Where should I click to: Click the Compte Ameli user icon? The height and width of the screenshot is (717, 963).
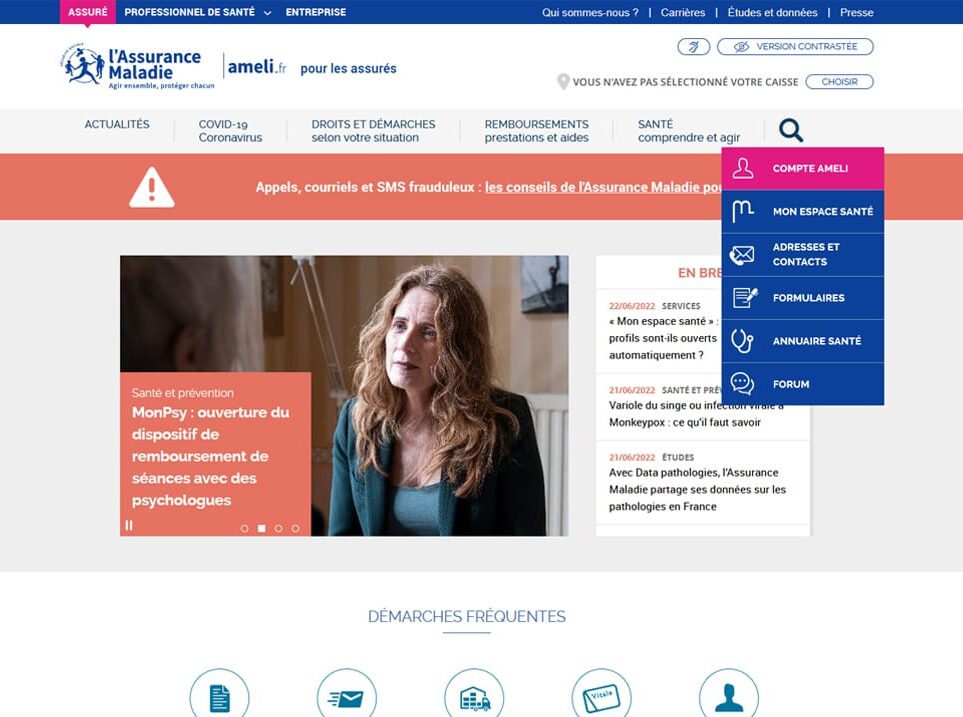(x=743, y=168)
